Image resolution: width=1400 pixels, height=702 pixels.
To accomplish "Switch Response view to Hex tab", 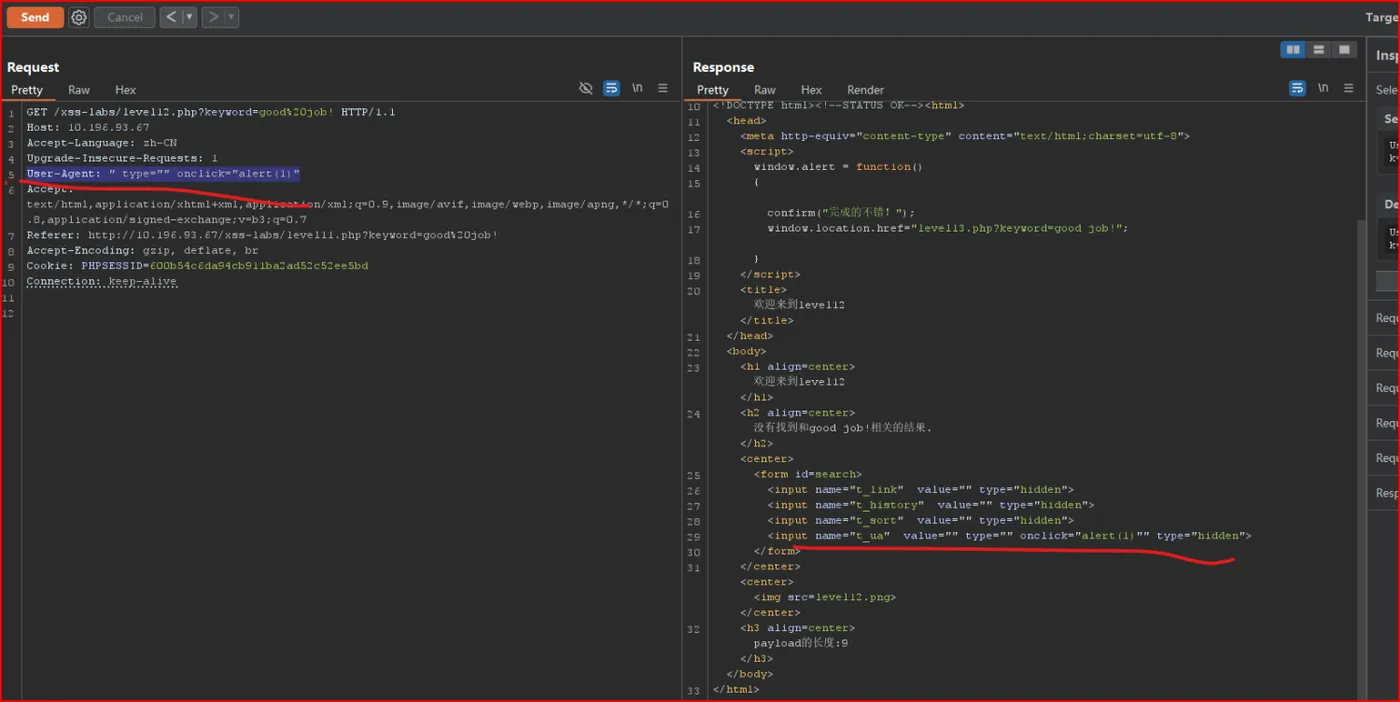I will coord(811,90).
